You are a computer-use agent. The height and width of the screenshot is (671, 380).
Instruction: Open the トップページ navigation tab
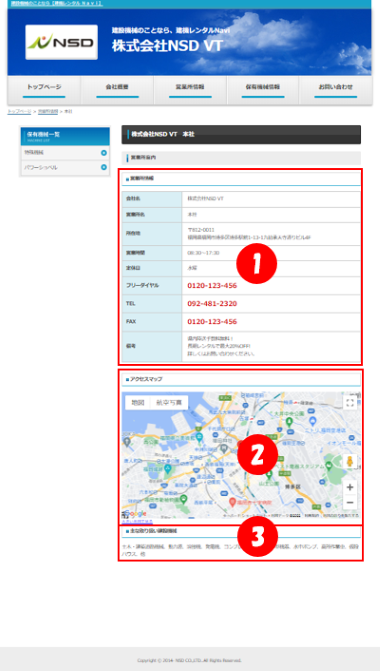(x=44, y=90)
